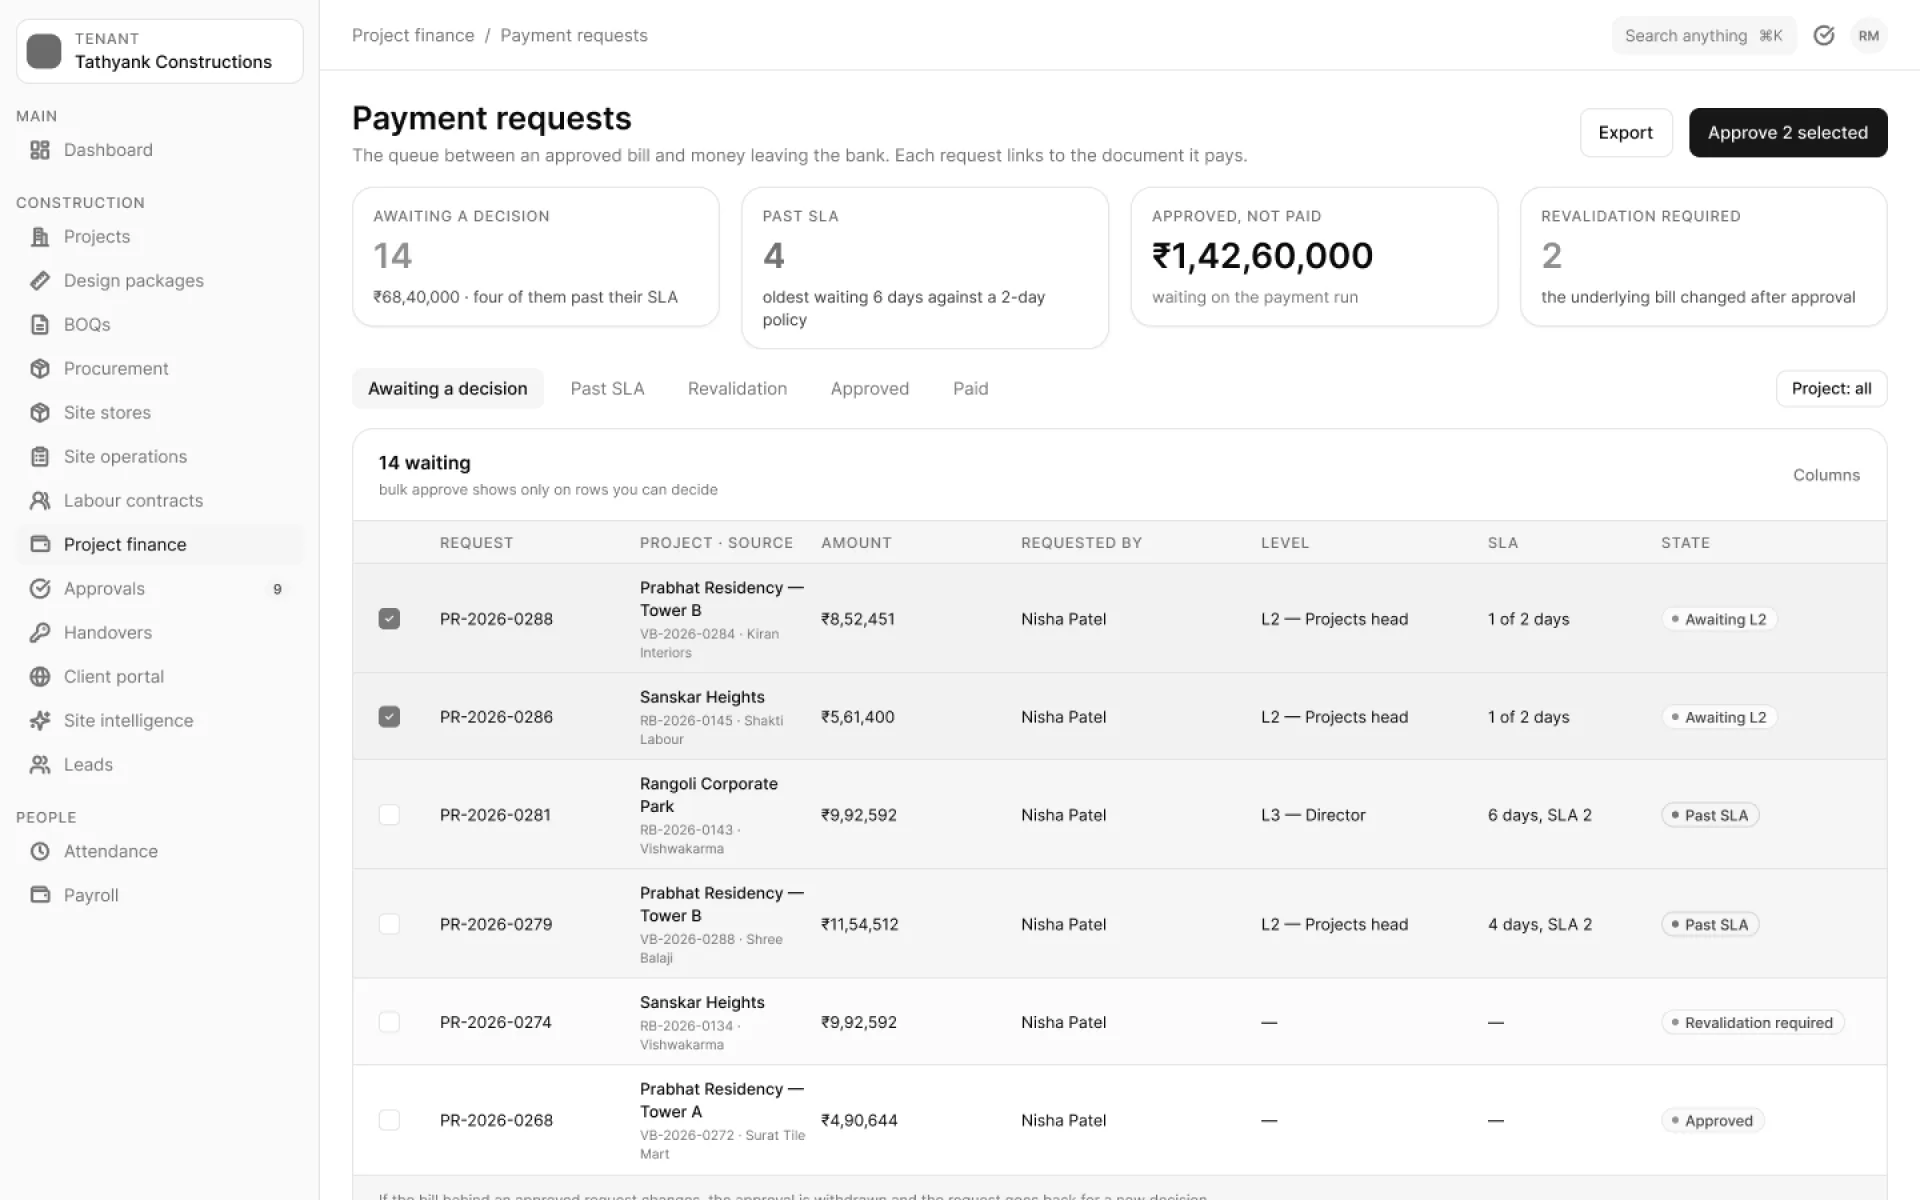Click amount ₹11,54,512
The image size is (1920, 1200).
click(x=860, y=924)
